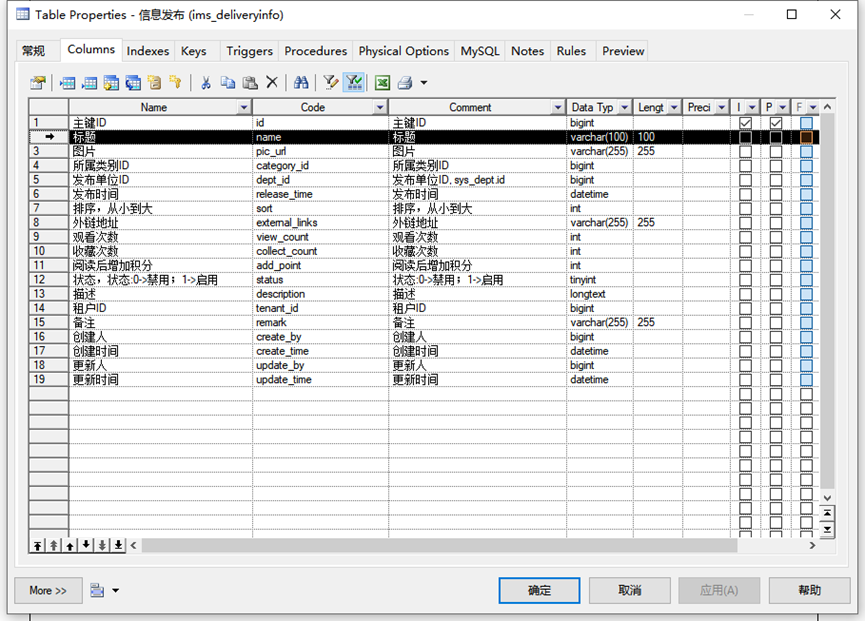This screenshot has width=865, height=621.
Task: Check the I checkbox for pic_url row
Action: 745,152
